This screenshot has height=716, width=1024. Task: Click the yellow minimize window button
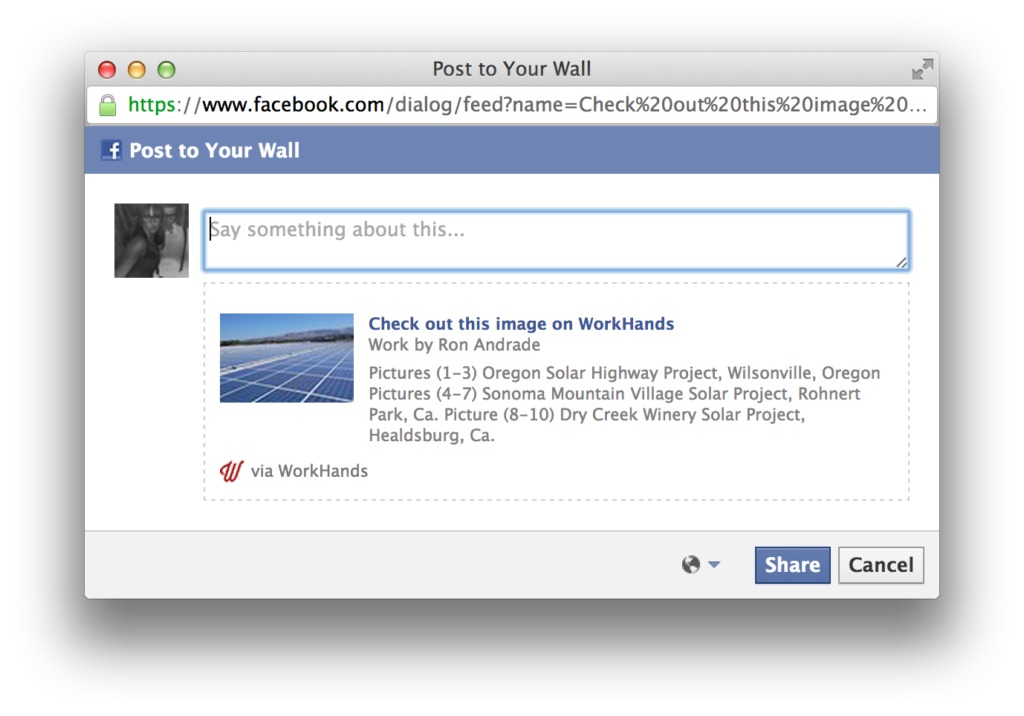pyautogui.click(x=137, y=70)
